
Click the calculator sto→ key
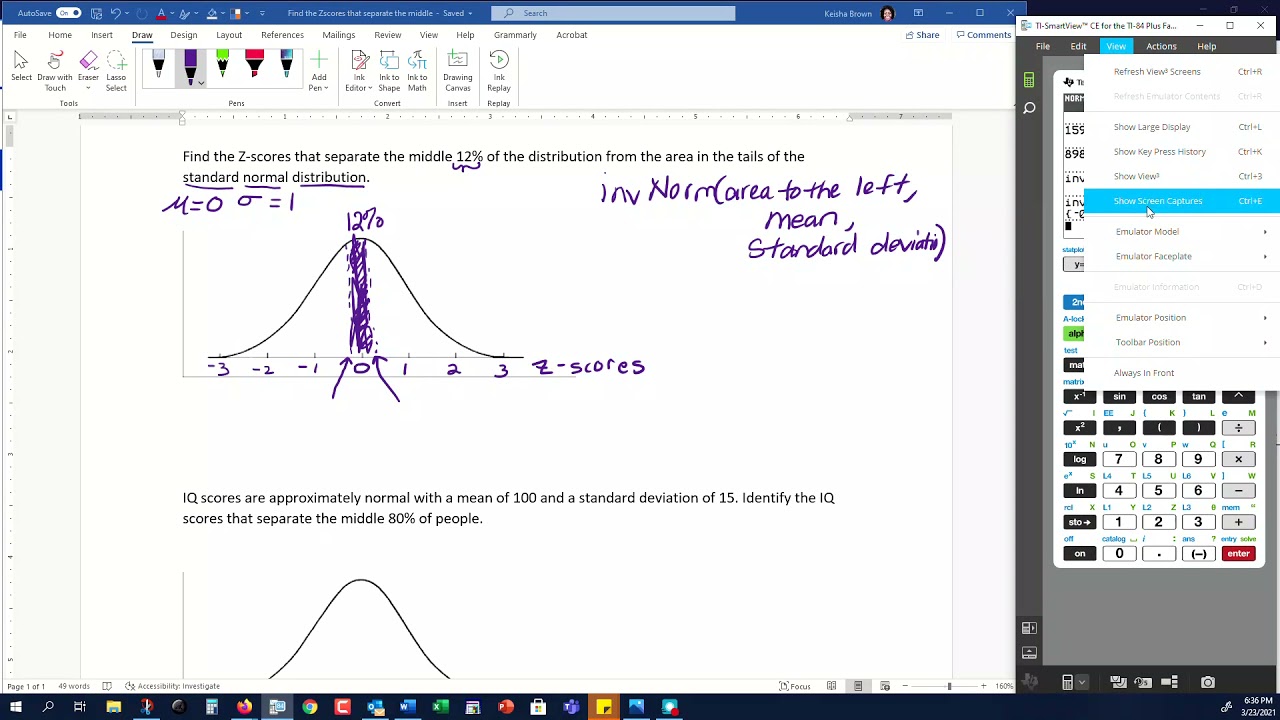(1080, 522)
